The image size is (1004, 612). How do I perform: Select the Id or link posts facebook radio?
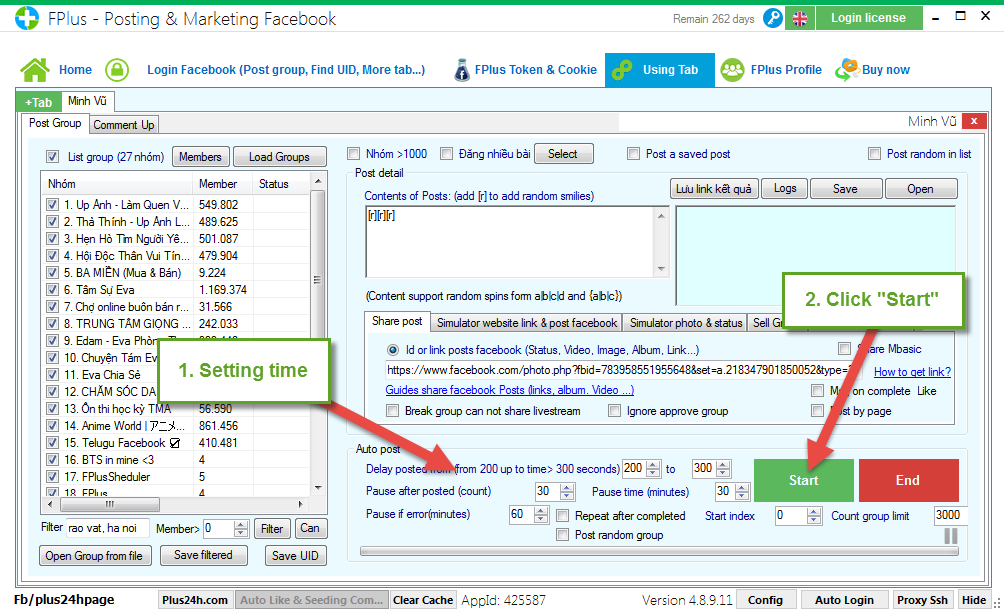pyautogui.click(x=393, y=350)
